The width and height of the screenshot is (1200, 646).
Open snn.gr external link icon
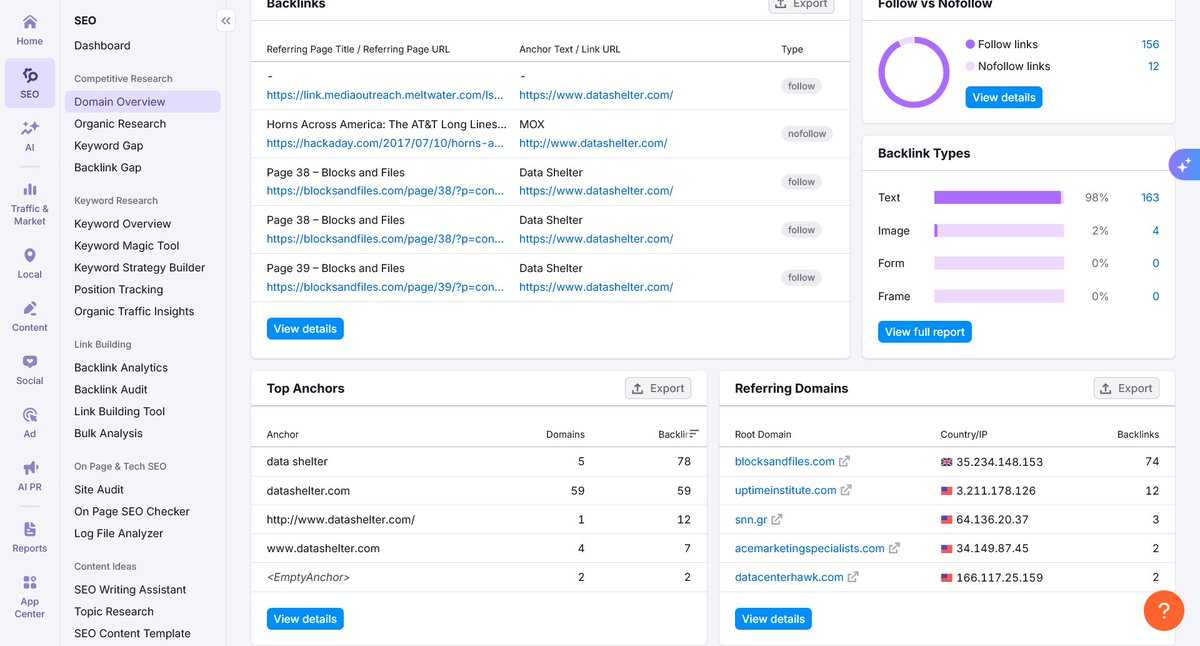777,519
